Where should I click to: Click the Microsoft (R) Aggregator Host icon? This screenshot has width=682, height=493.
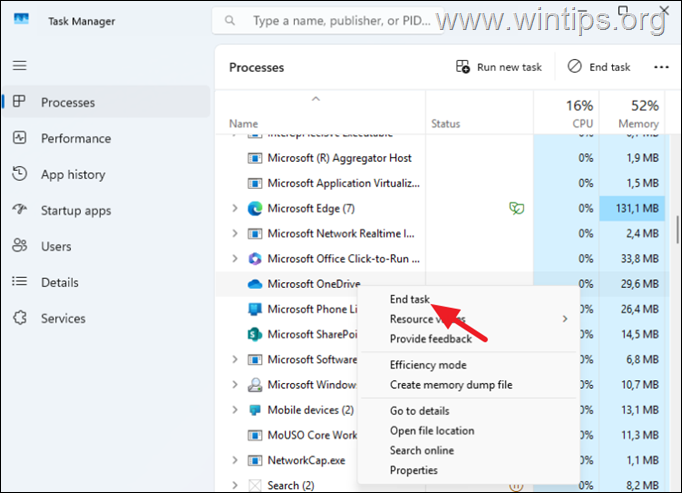pos(254,158)
